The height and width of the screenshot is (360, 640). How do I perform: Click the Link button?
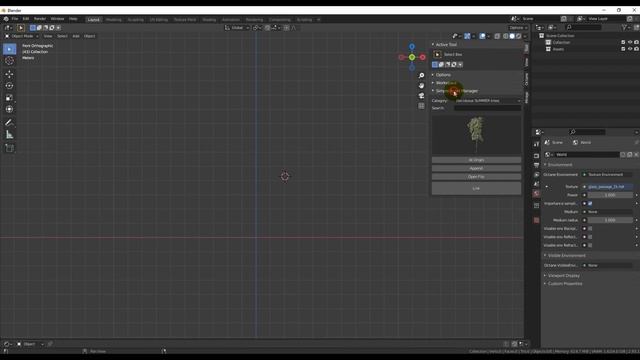point(476,188)
